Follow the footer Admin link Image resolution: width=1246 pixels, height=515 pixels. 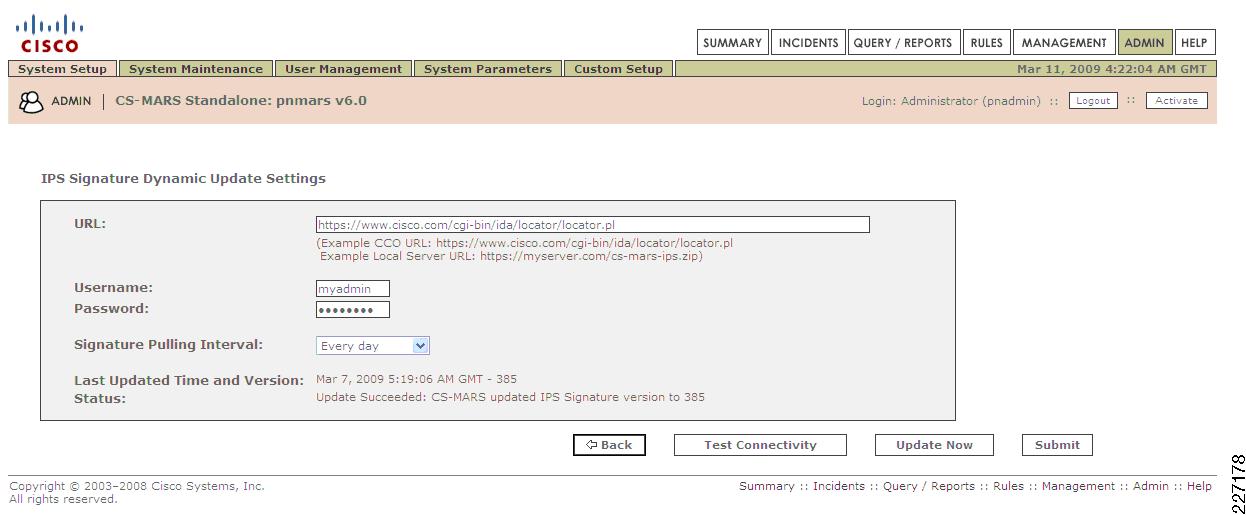pyautogui.click(x=1151, y=486)
